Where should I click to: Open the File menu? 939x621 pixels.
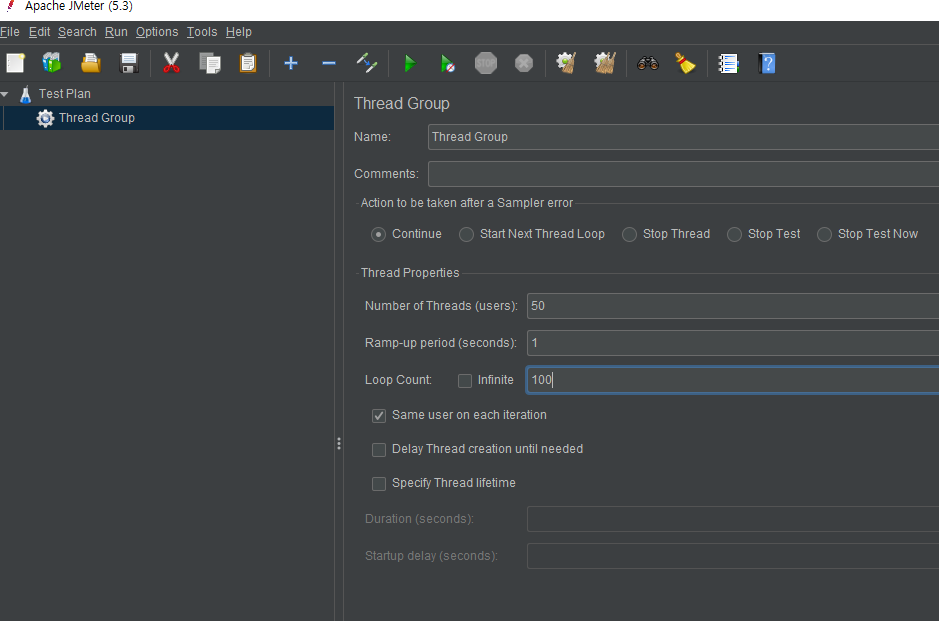(x=10, y=32)
